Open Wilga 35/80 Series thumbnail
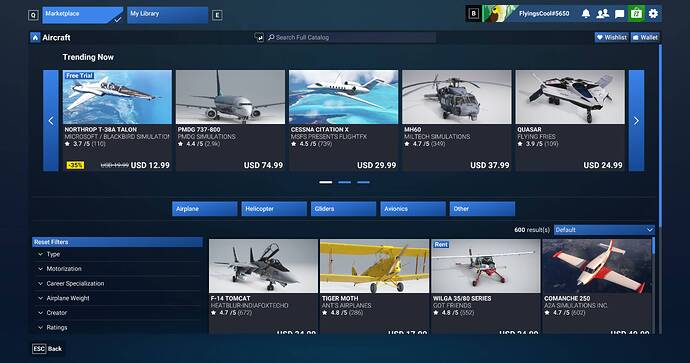 pos(486,266)
